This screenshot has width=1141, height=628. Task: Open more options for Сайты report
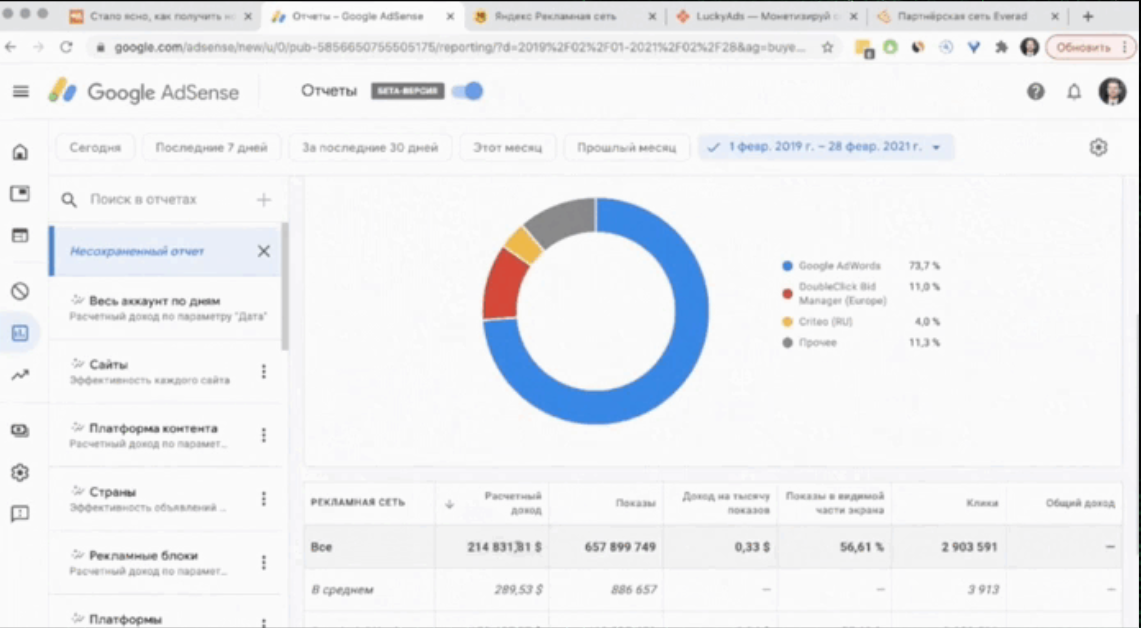(263, 372)
